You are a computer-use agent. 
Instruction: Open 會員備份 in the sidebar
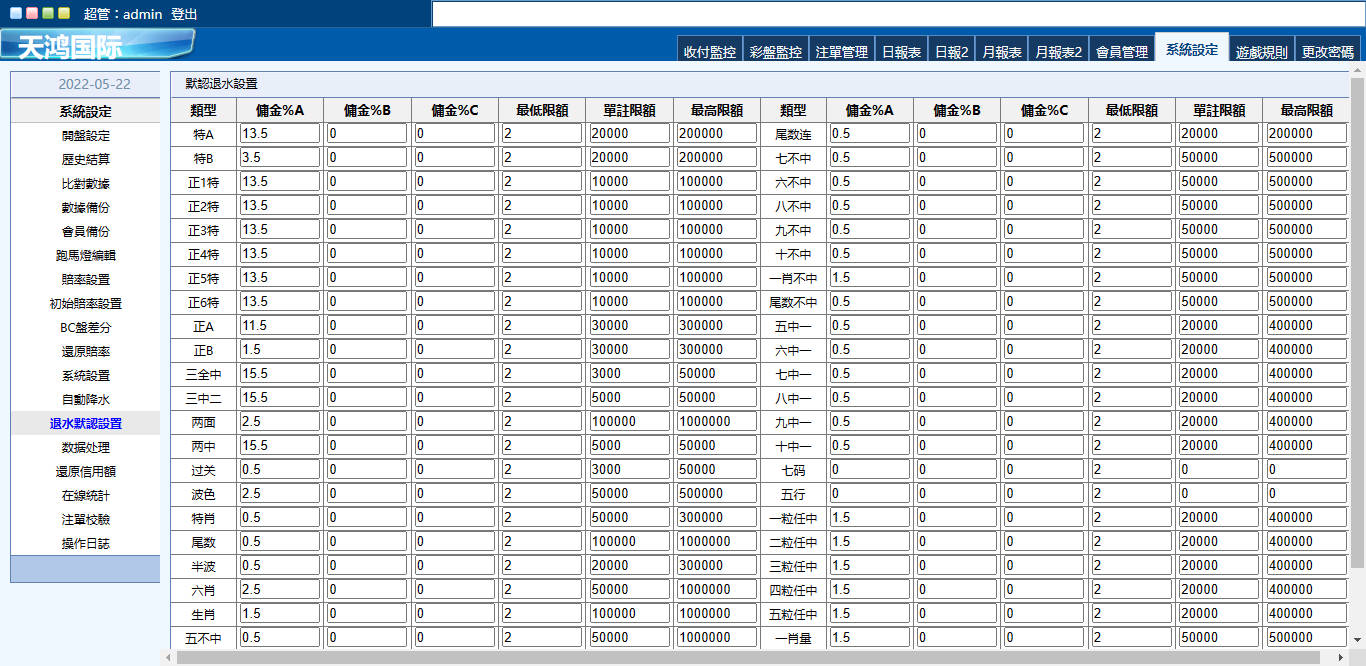tap(85, 232)
